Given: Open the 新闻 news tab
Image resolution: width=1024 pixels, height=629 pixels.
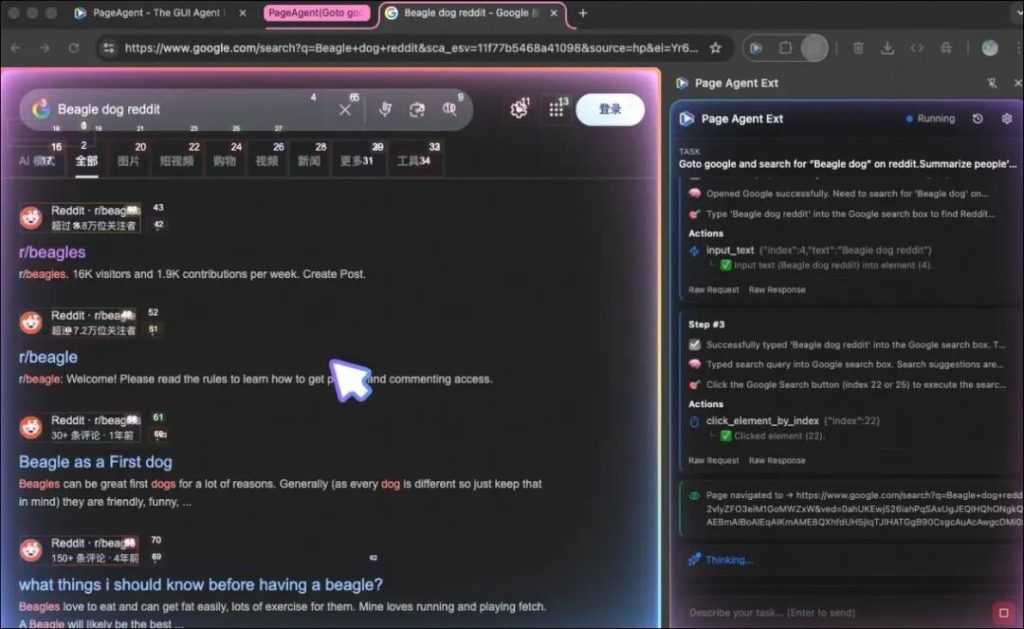Looking at the screenshot, I should (x=309, y=161).
